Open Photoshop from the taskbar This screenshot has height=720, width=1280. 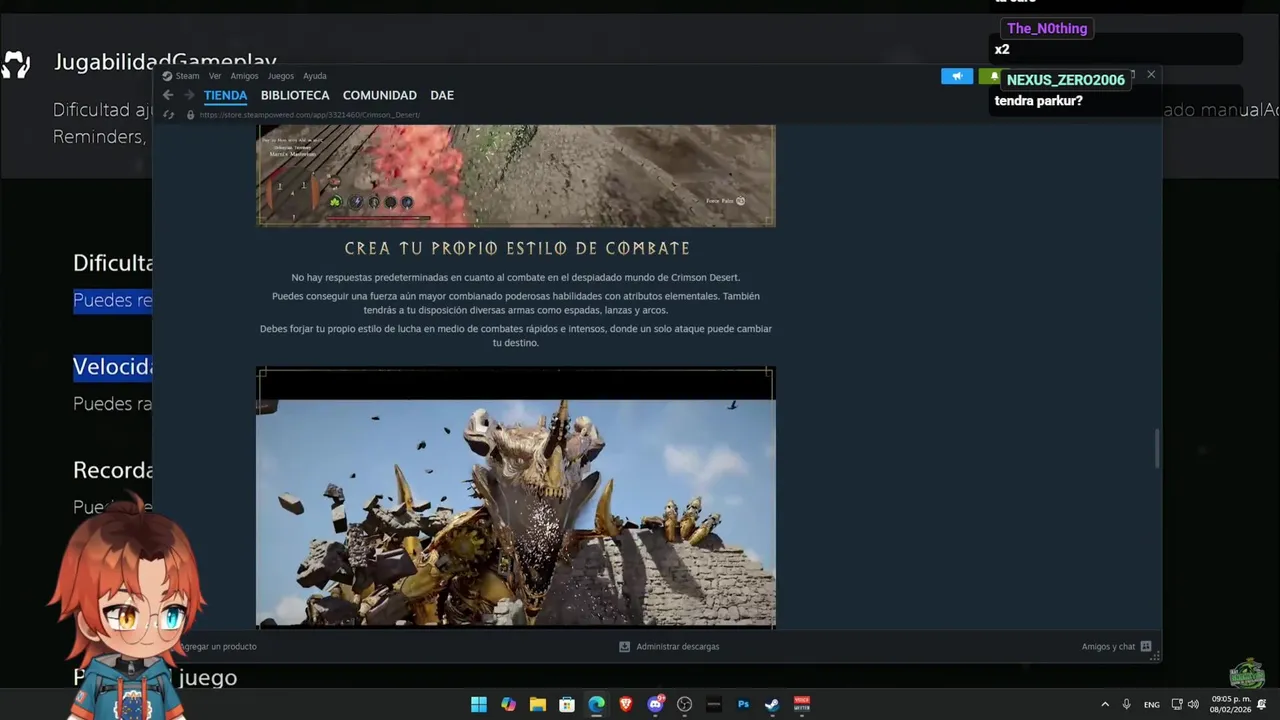point(743,704)
